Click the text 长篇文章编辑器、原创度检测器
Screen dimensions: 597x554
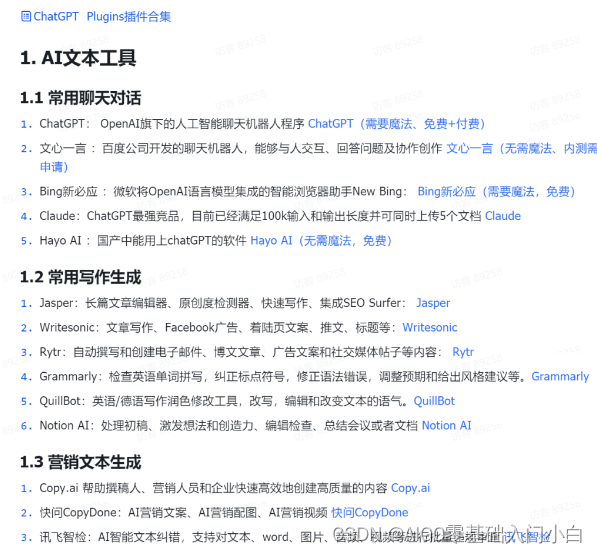[167, 303]
